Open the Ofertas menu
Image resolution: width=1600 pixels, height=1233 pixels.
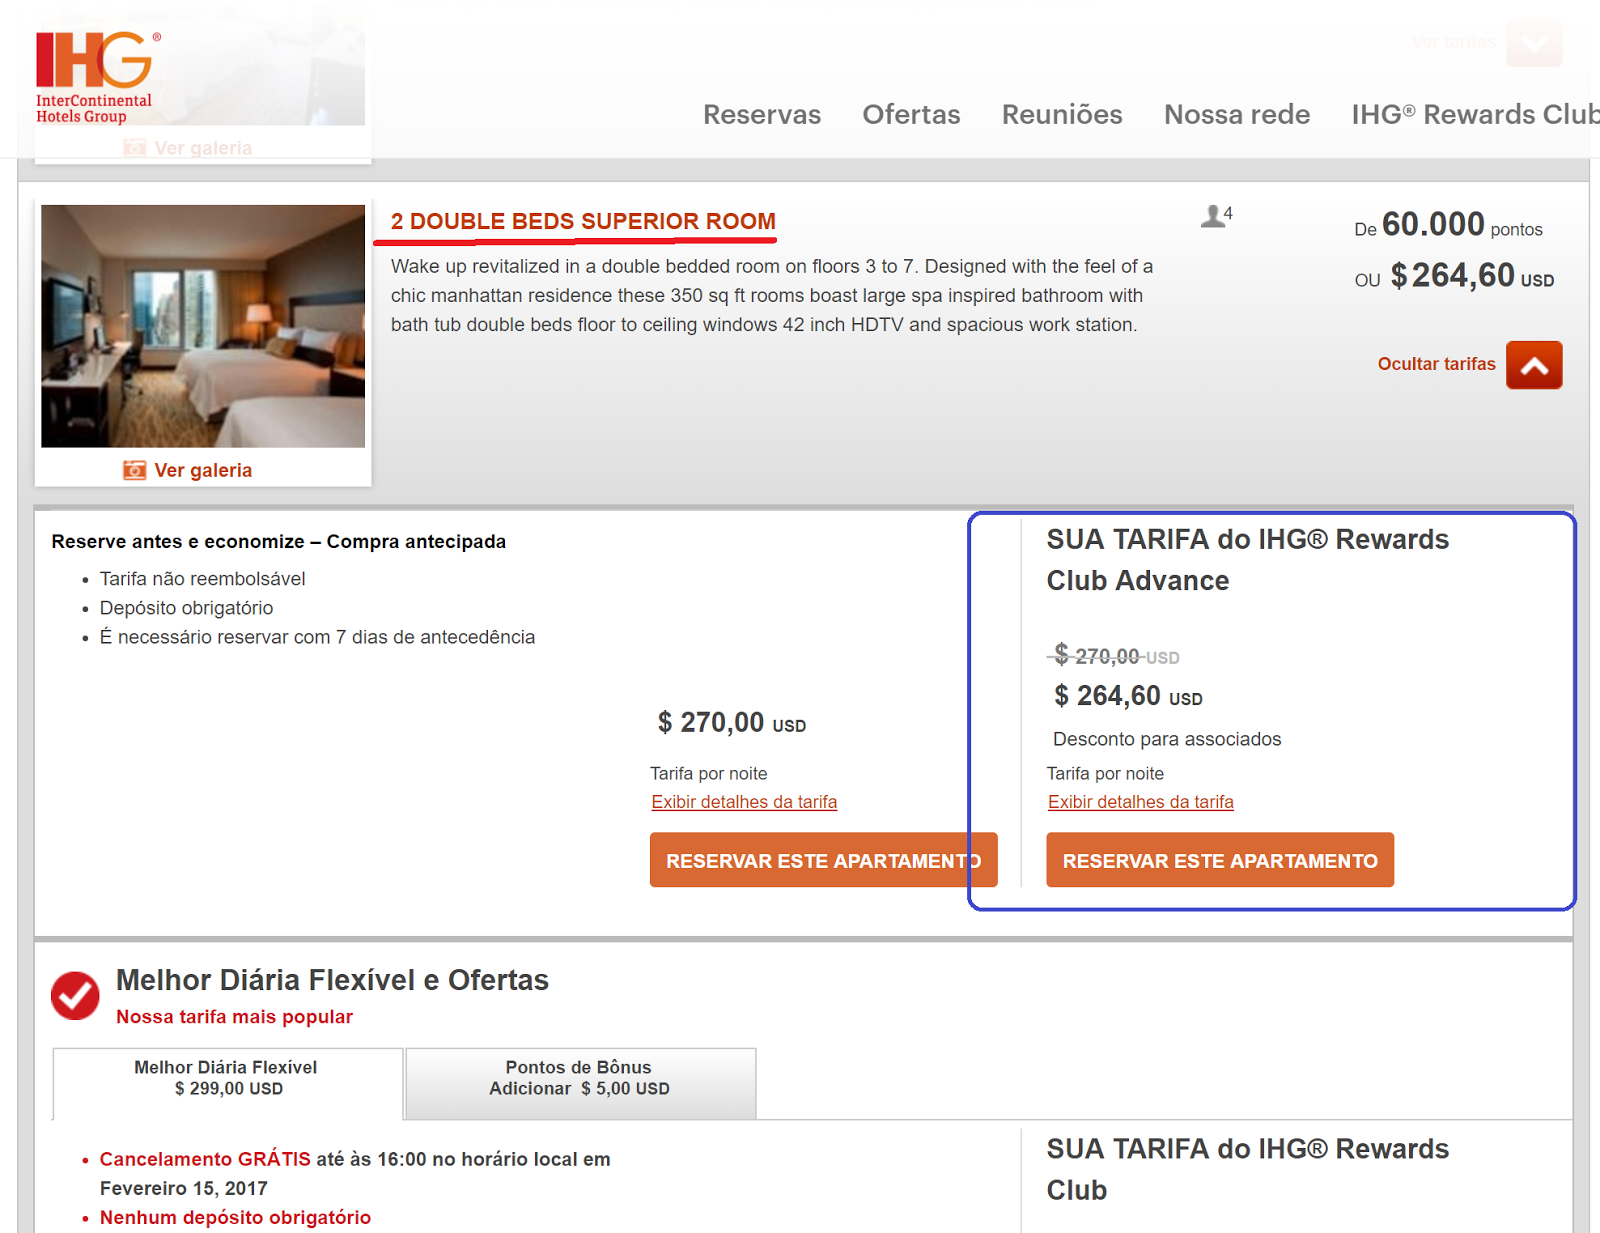pyautogui.click(x=911, y=115)
